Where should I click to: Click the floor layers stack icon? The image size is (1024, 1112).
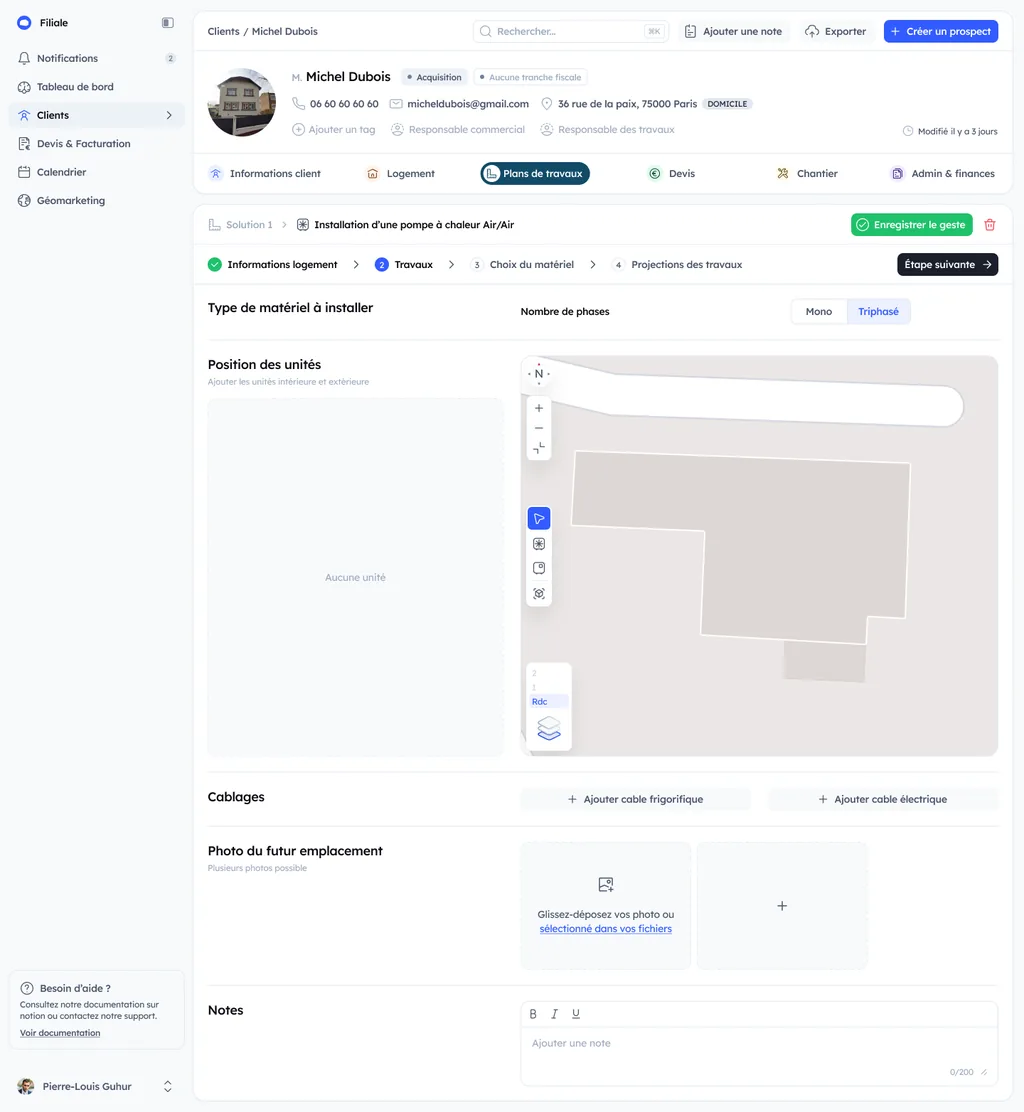549,728
